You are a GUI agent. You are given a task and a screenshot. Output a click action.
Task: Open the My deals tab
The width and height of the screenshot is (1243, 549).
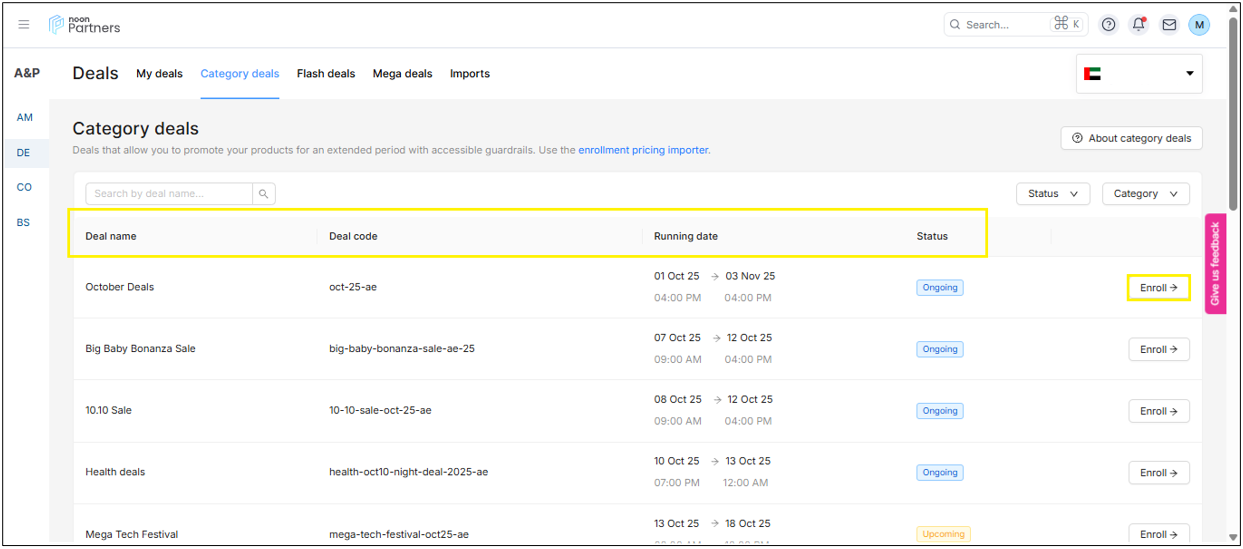159,74
